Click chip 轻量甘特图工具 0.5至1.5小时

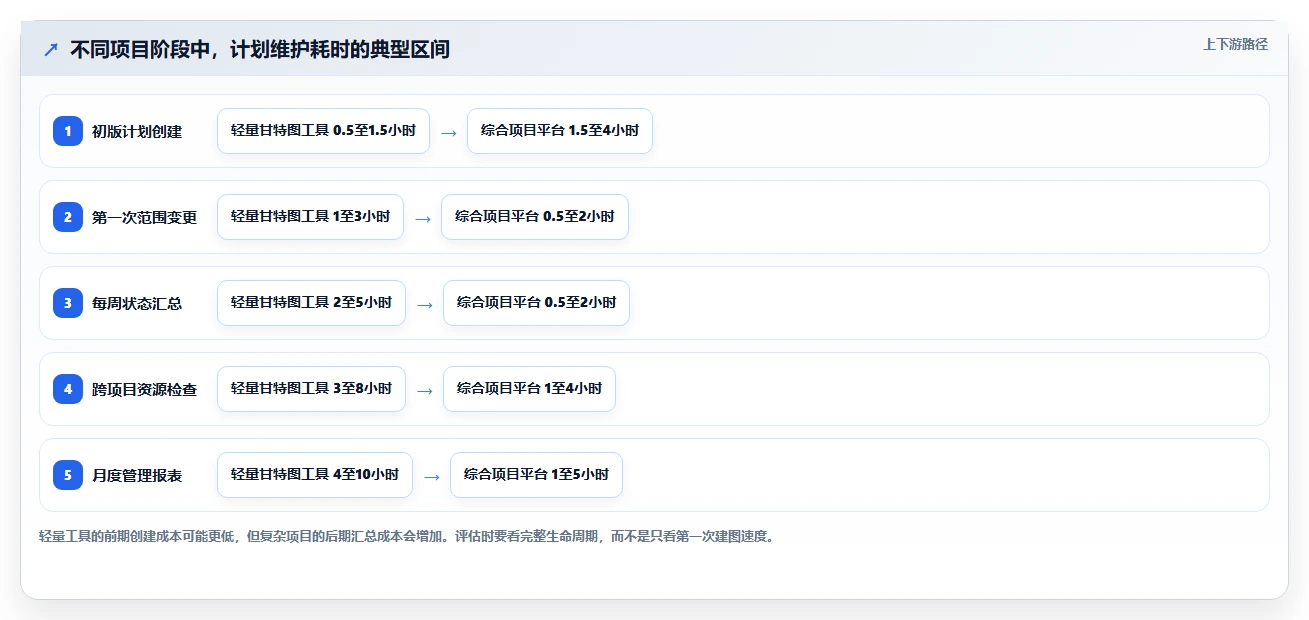(x=323, y=131)
